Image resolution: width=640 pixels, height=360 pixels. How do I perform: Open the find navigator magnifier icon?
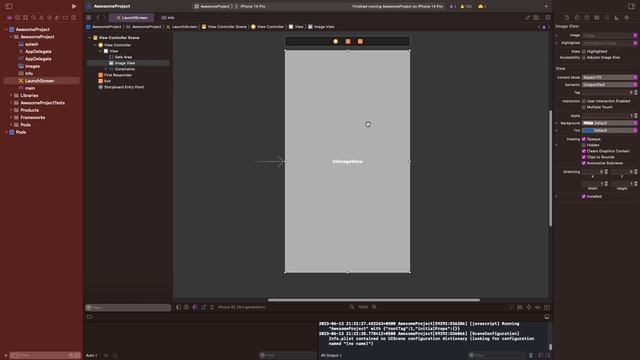coord(33,18)
